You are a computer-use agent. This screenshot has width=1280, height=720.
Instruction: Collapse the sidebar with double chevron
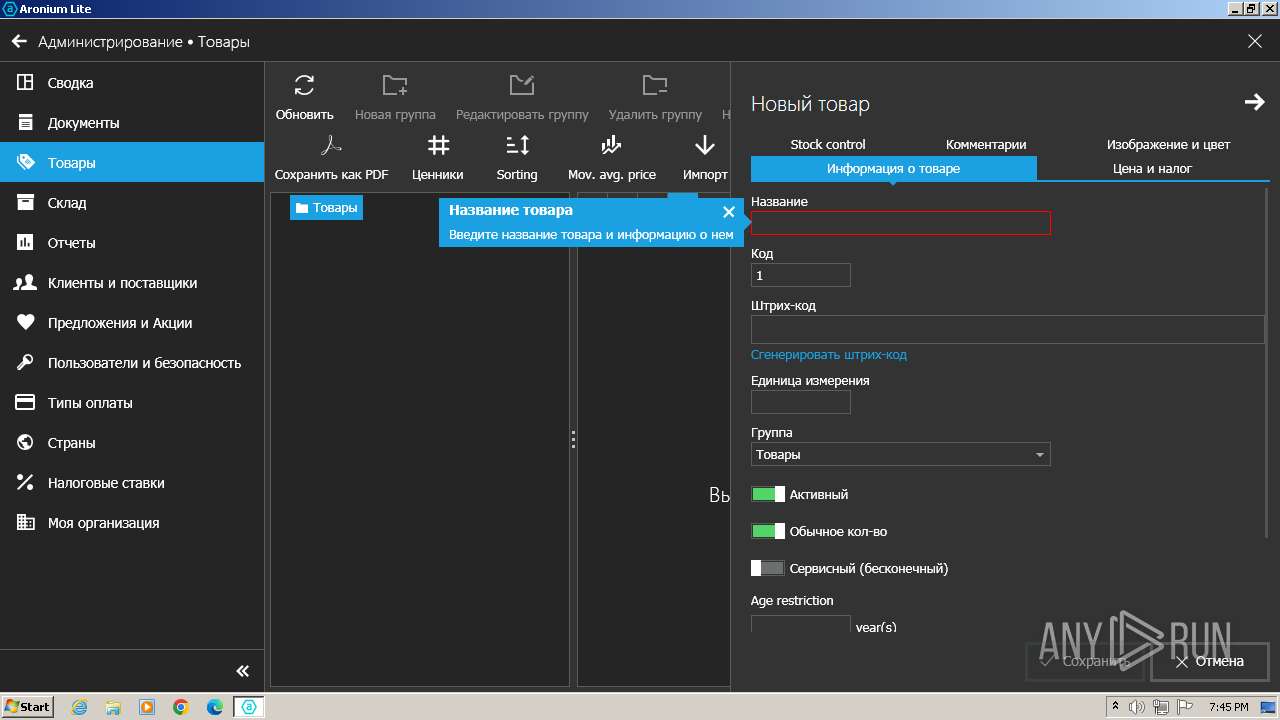[x=242, y=671]
